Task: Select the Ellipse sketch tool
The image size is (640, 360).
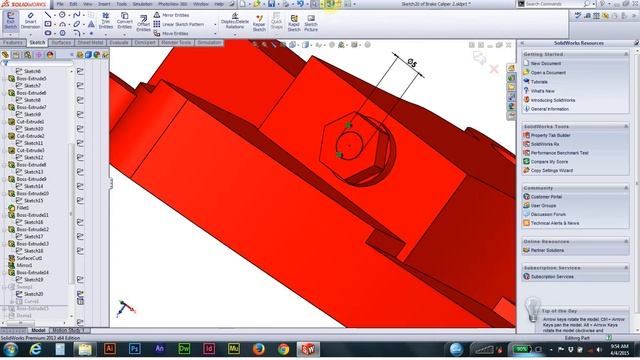Action: point(77,24)
